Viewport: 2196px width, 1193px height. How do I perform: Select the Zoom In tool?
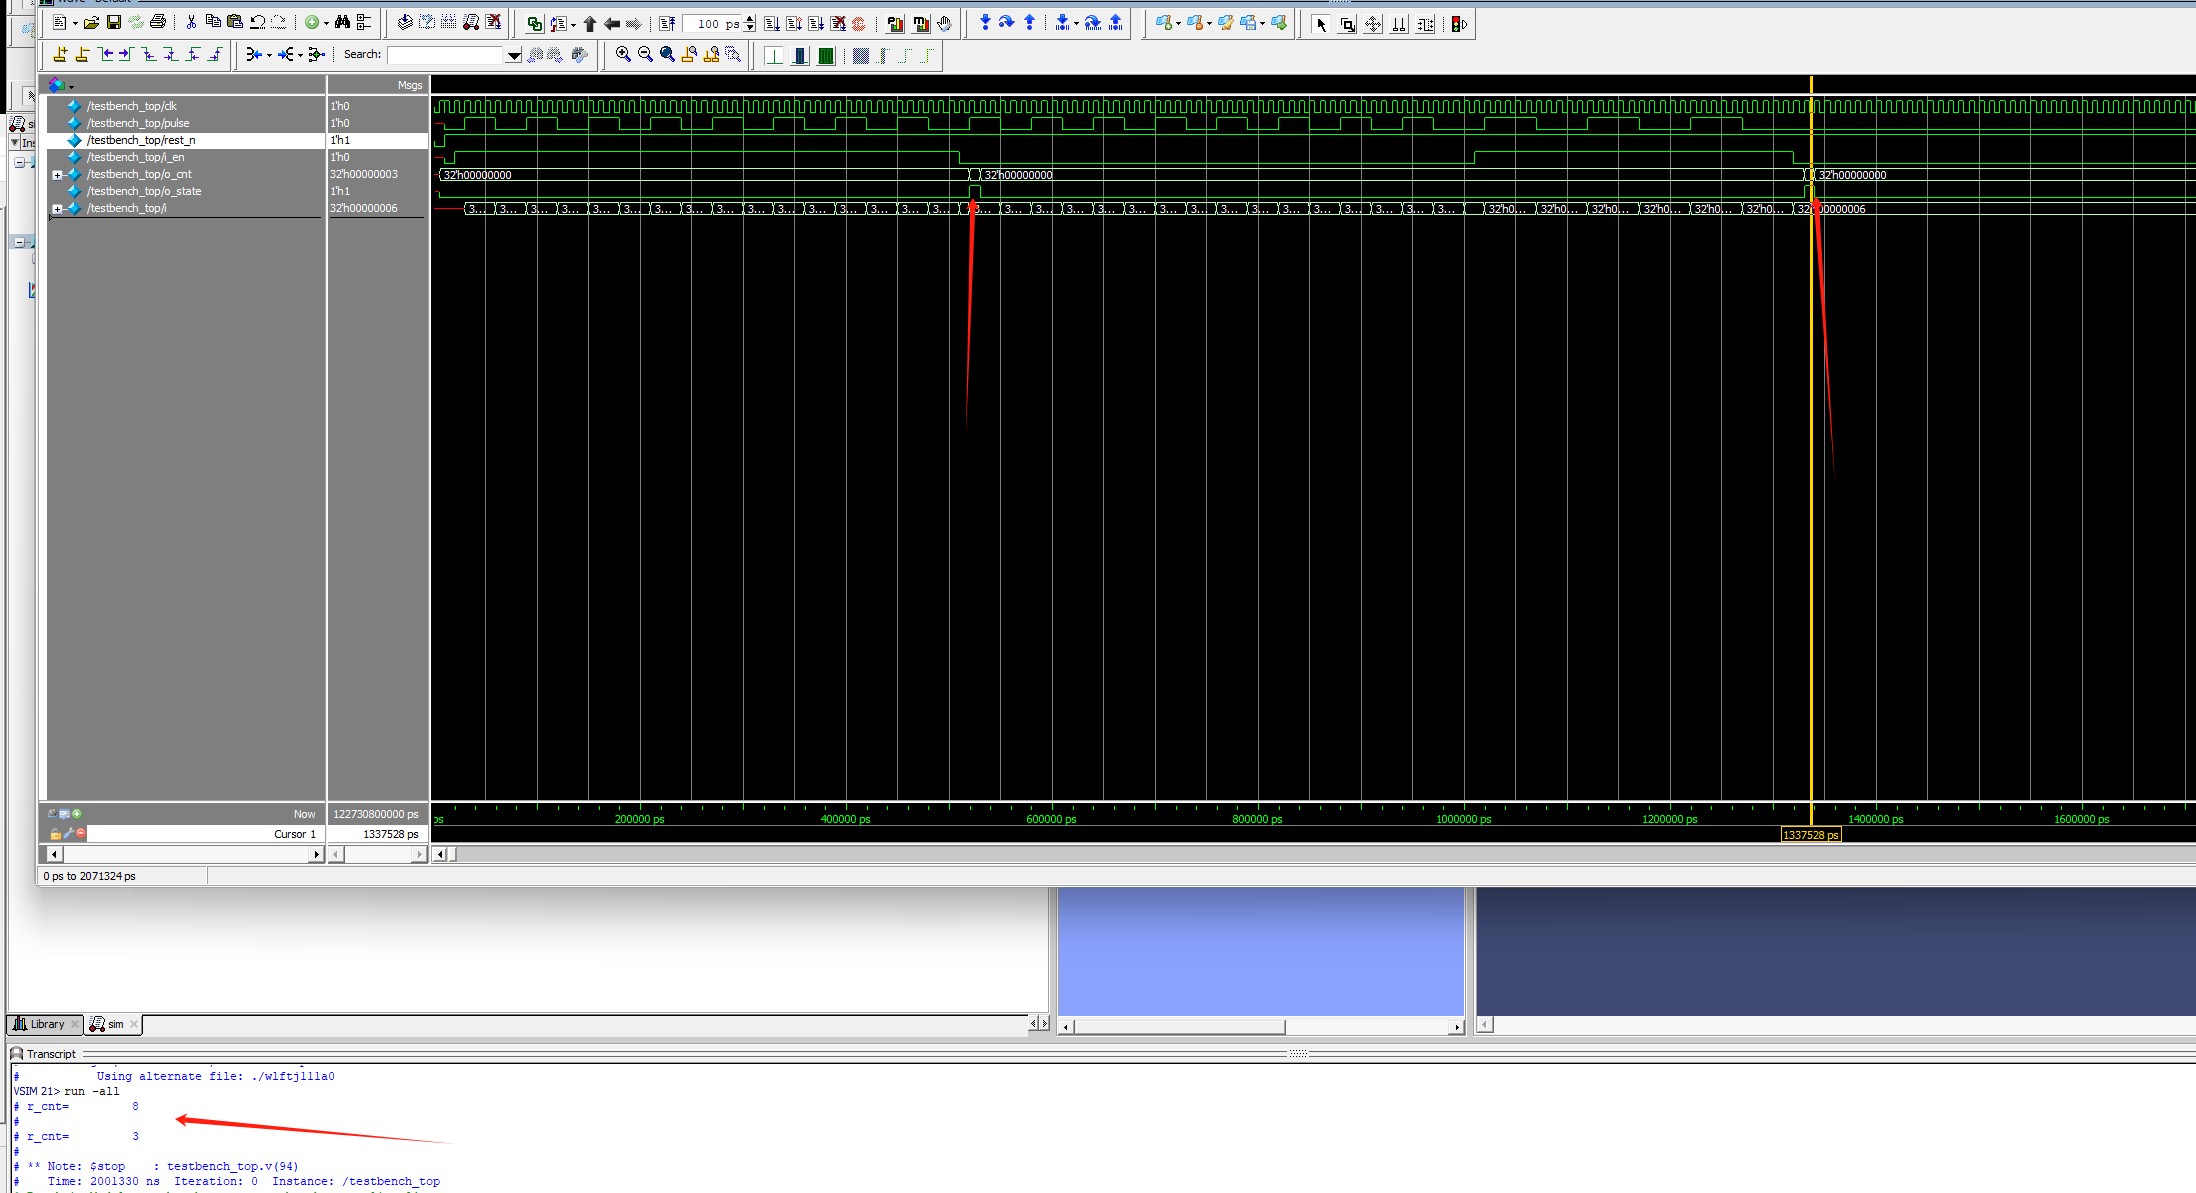(x=622, y=55)
